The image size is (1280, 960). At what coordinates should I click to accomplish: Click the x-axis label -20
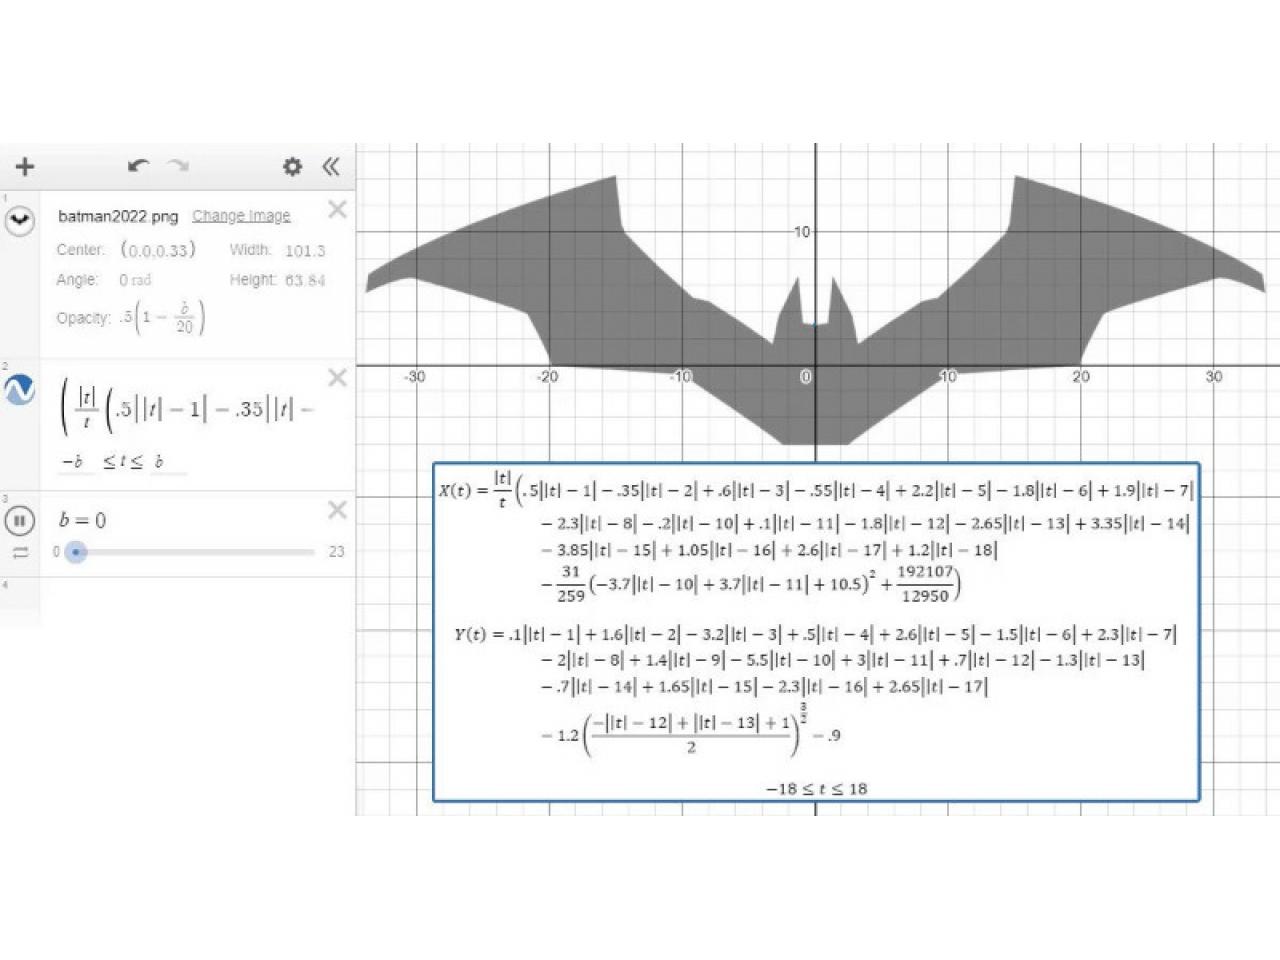(547, 377)
